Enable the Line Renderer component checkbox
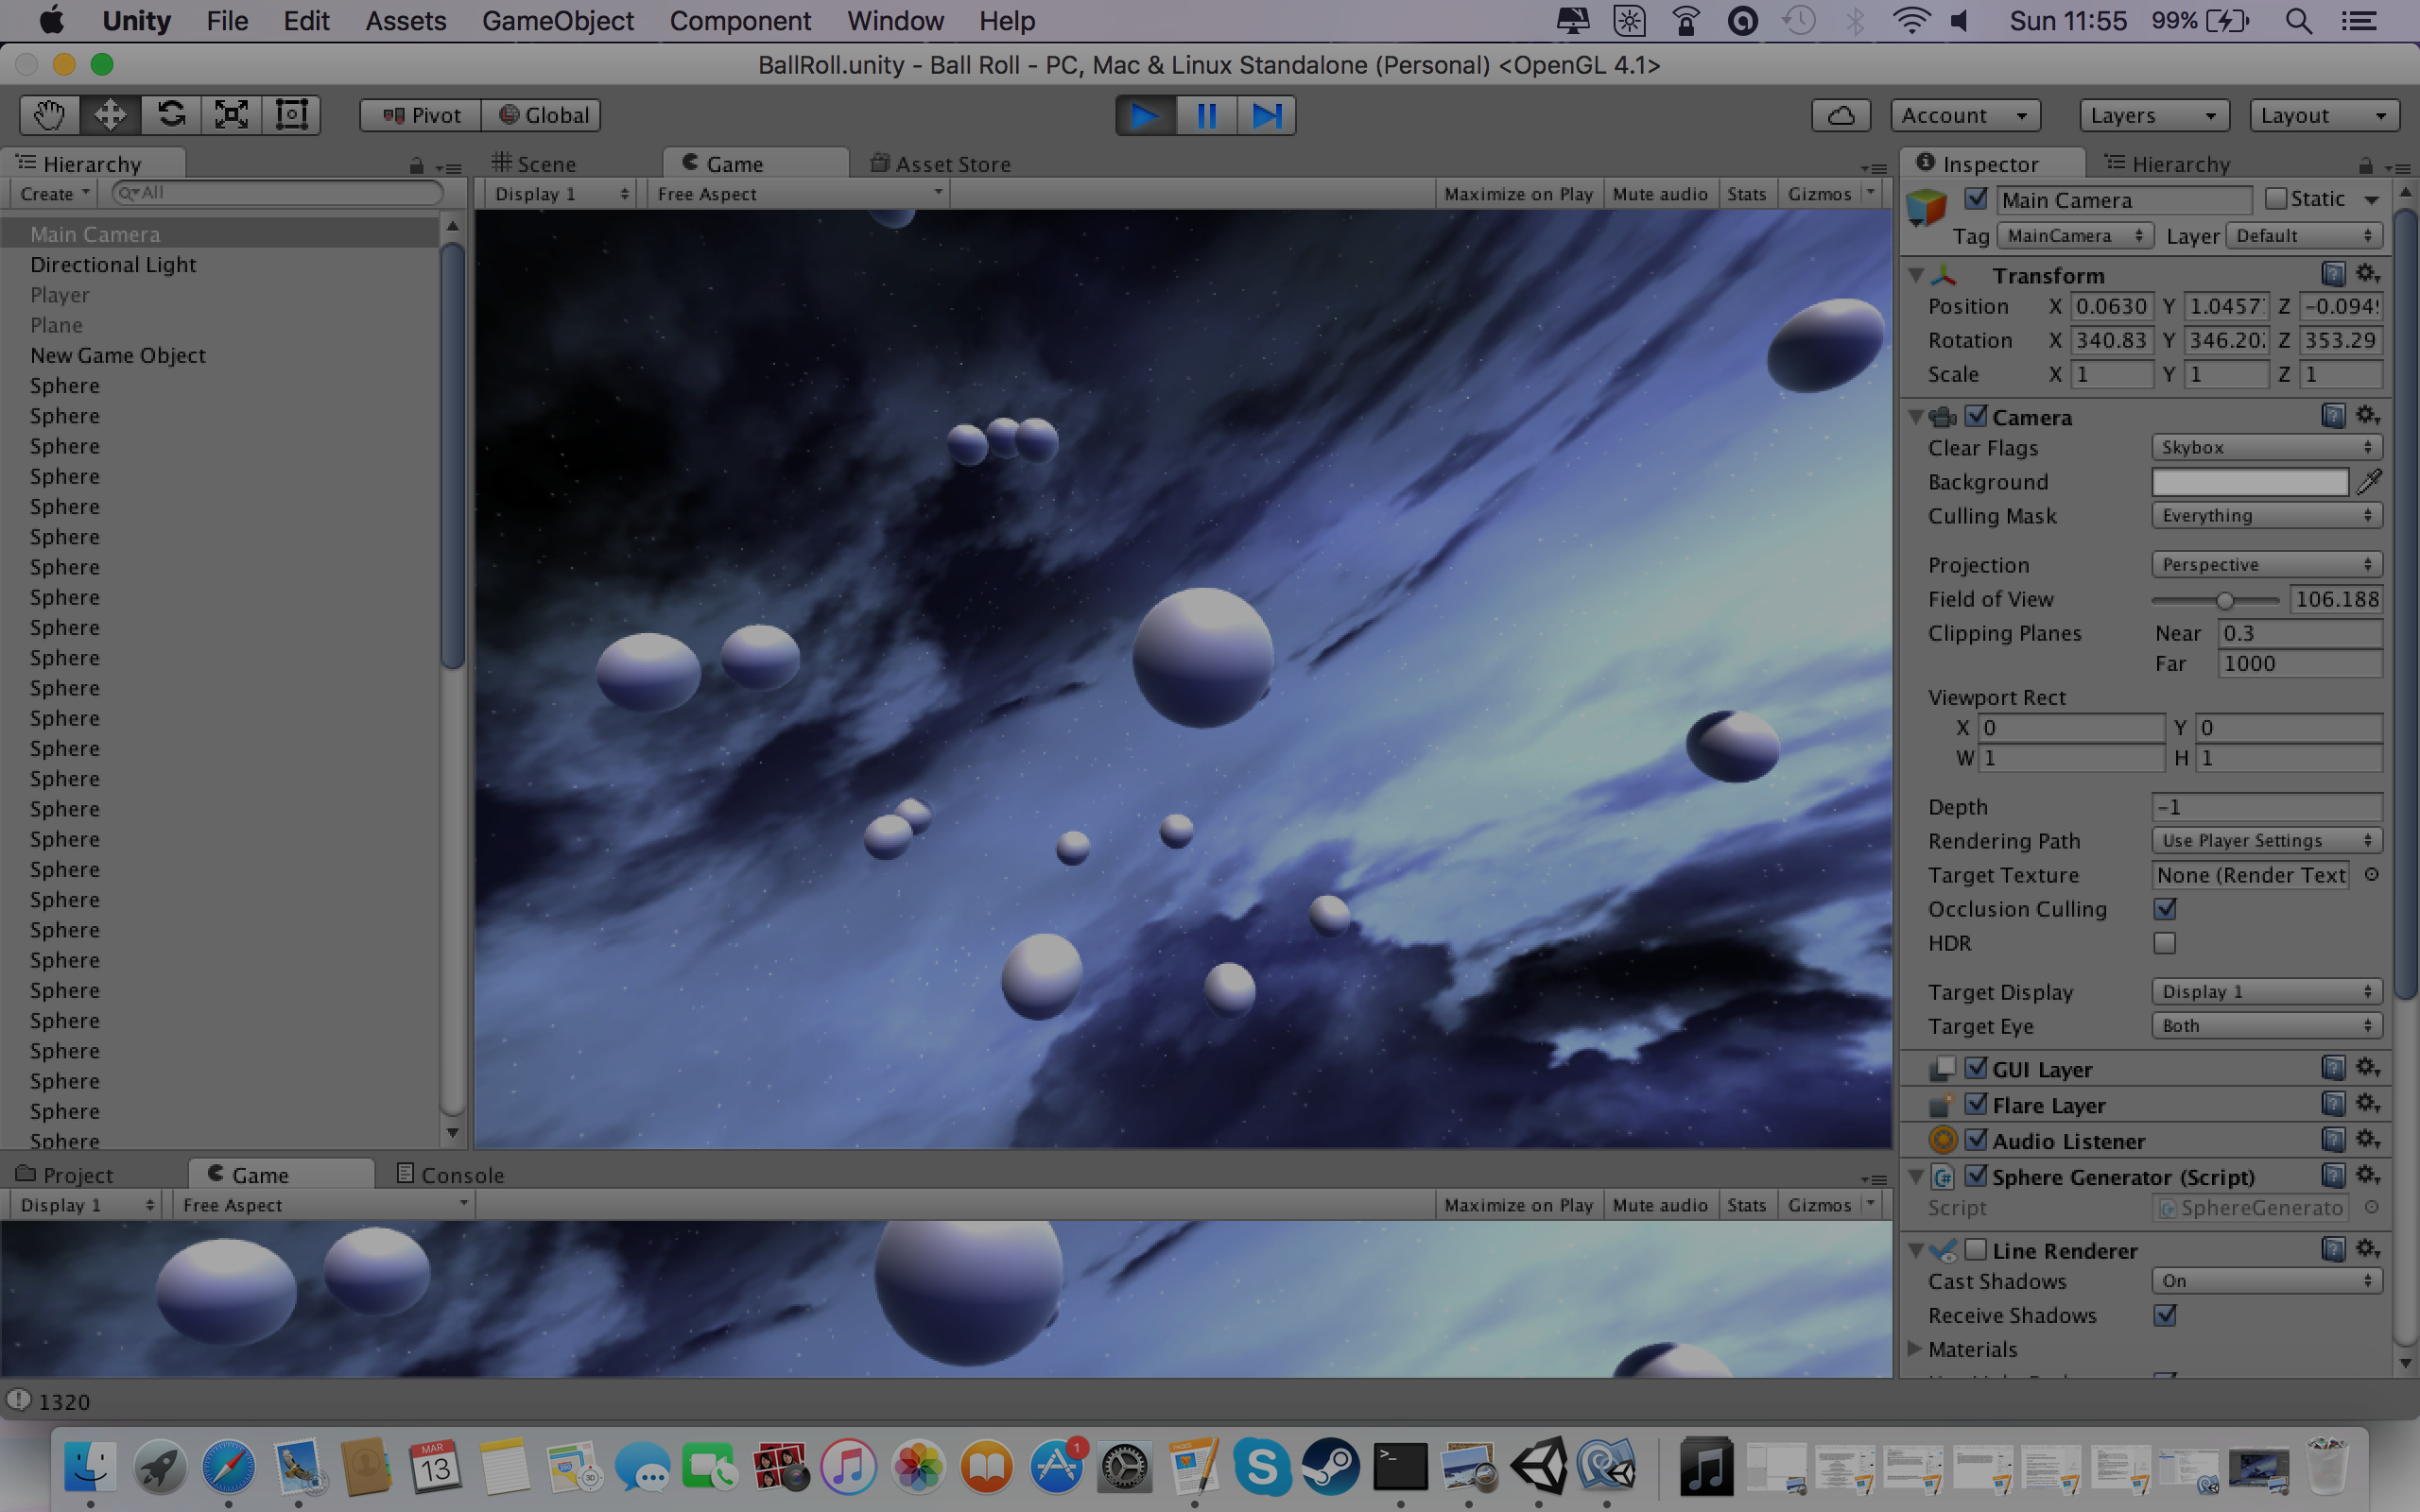This screenshot has width=2420, height=1512. click(x=1975, y=1250)
